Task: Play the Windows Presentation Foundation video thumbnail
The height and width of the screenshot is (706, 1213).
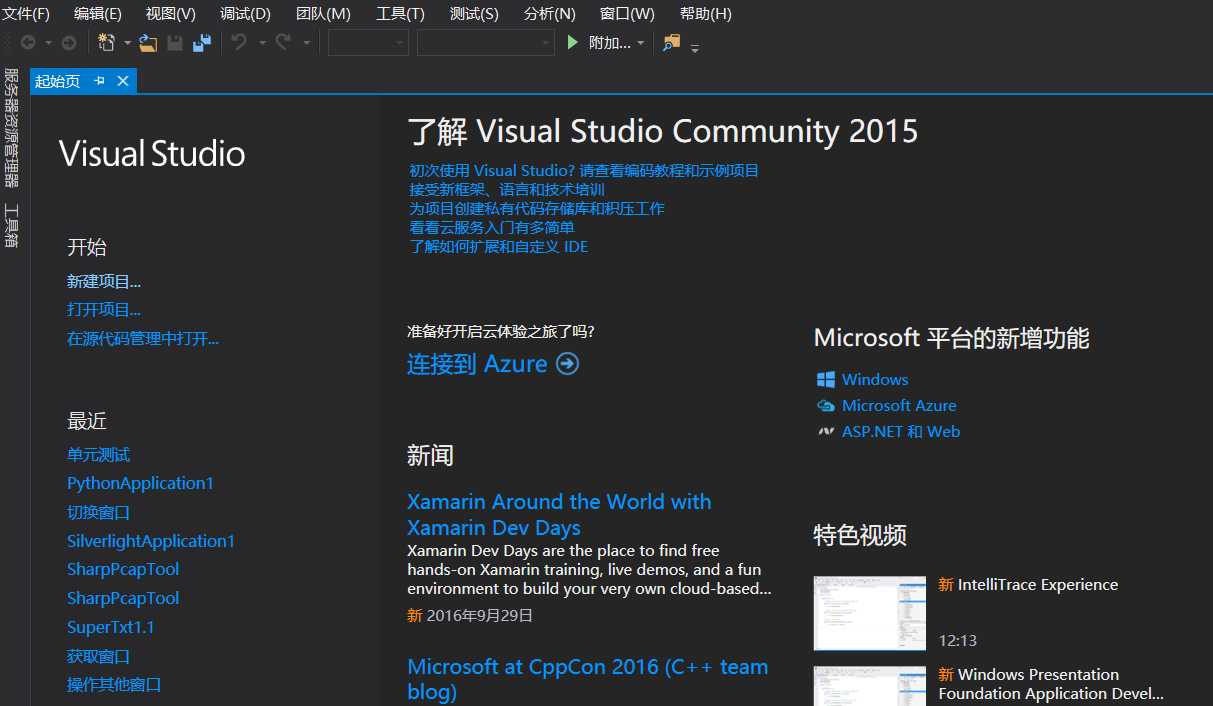Action: point(870,686)
